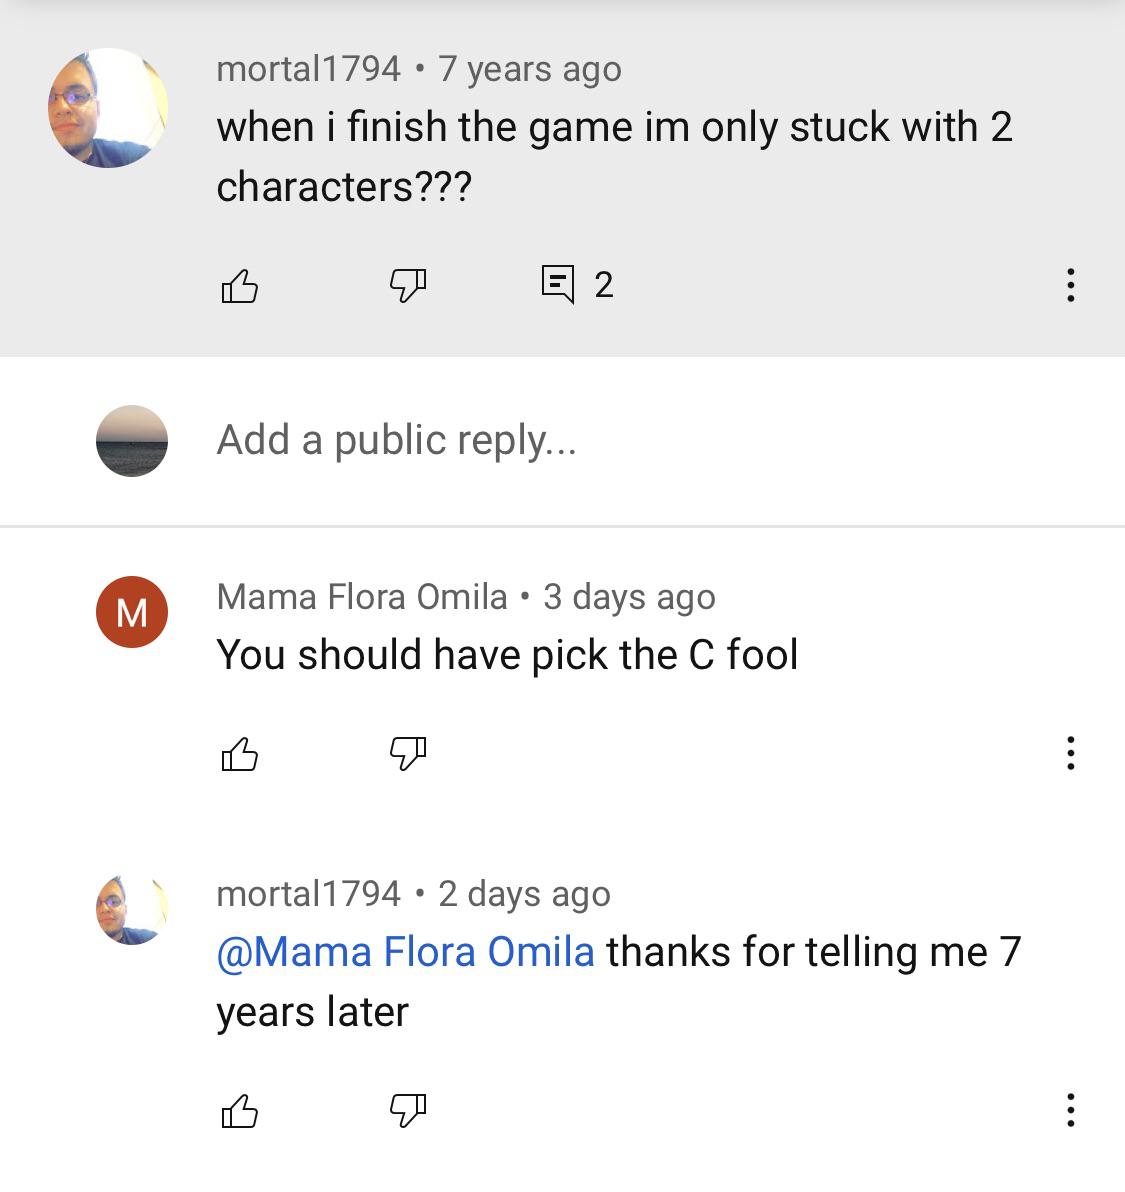Screen dimensions: 1125x1192
Task: Select the 7 years ago timestamp
Action: click(x=528, y=68)
